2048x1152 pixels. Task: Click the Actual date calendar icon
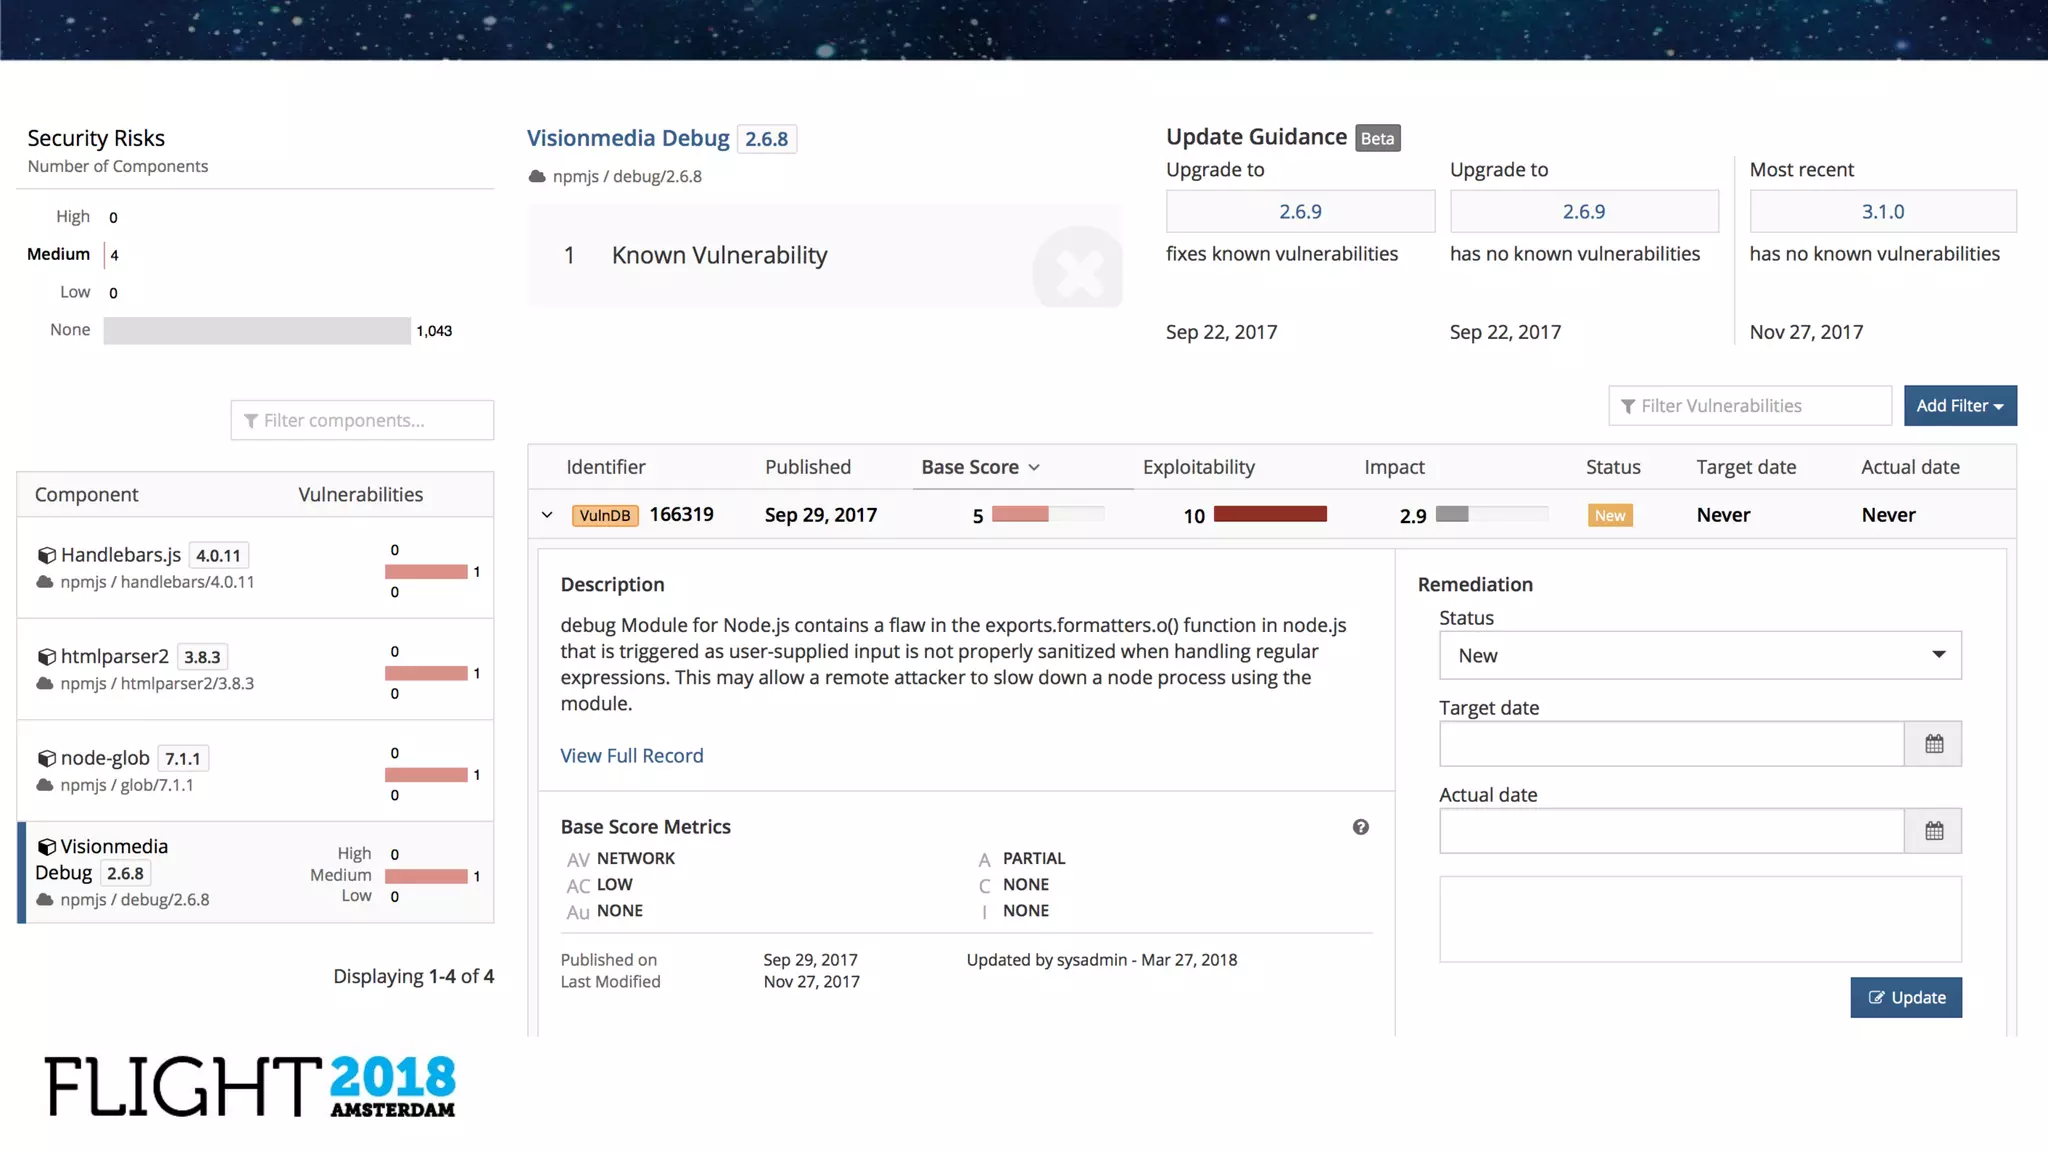[1933, 831]
